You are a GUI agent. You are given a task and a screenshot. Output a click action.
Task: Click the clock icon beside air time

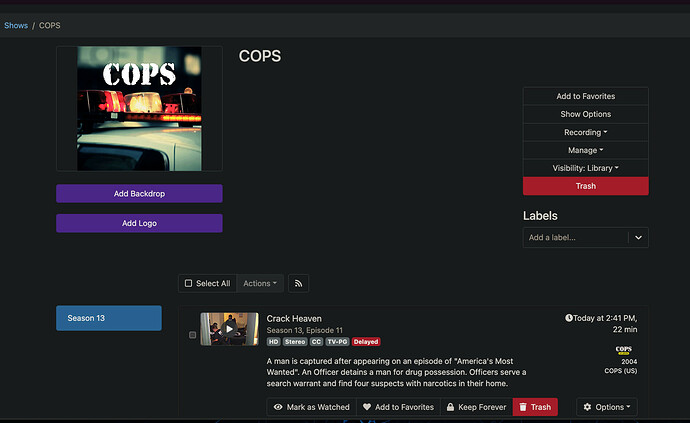(569, 318)
